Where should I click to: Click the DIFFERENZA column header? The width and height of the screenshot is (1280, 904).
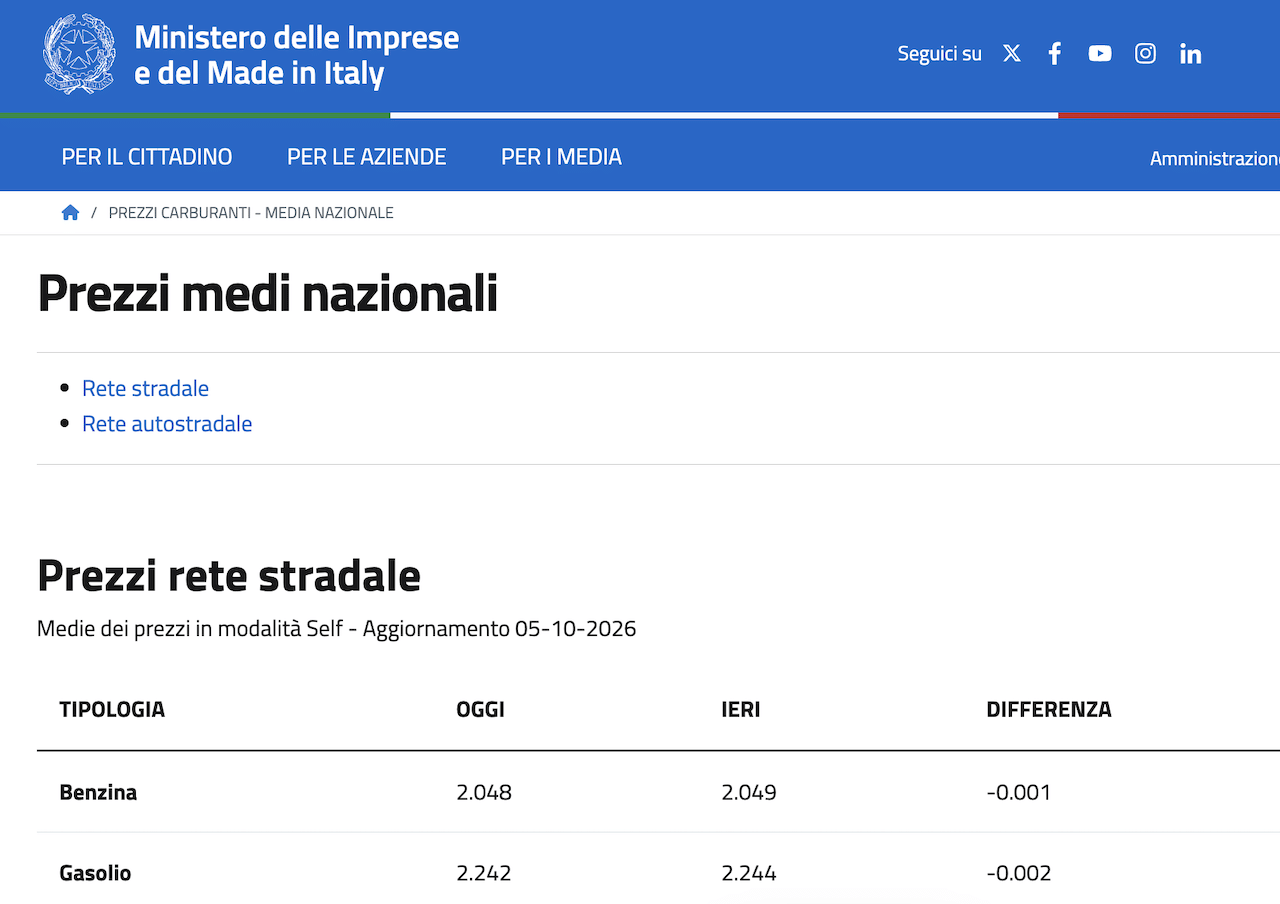(x=1049, y=709)
